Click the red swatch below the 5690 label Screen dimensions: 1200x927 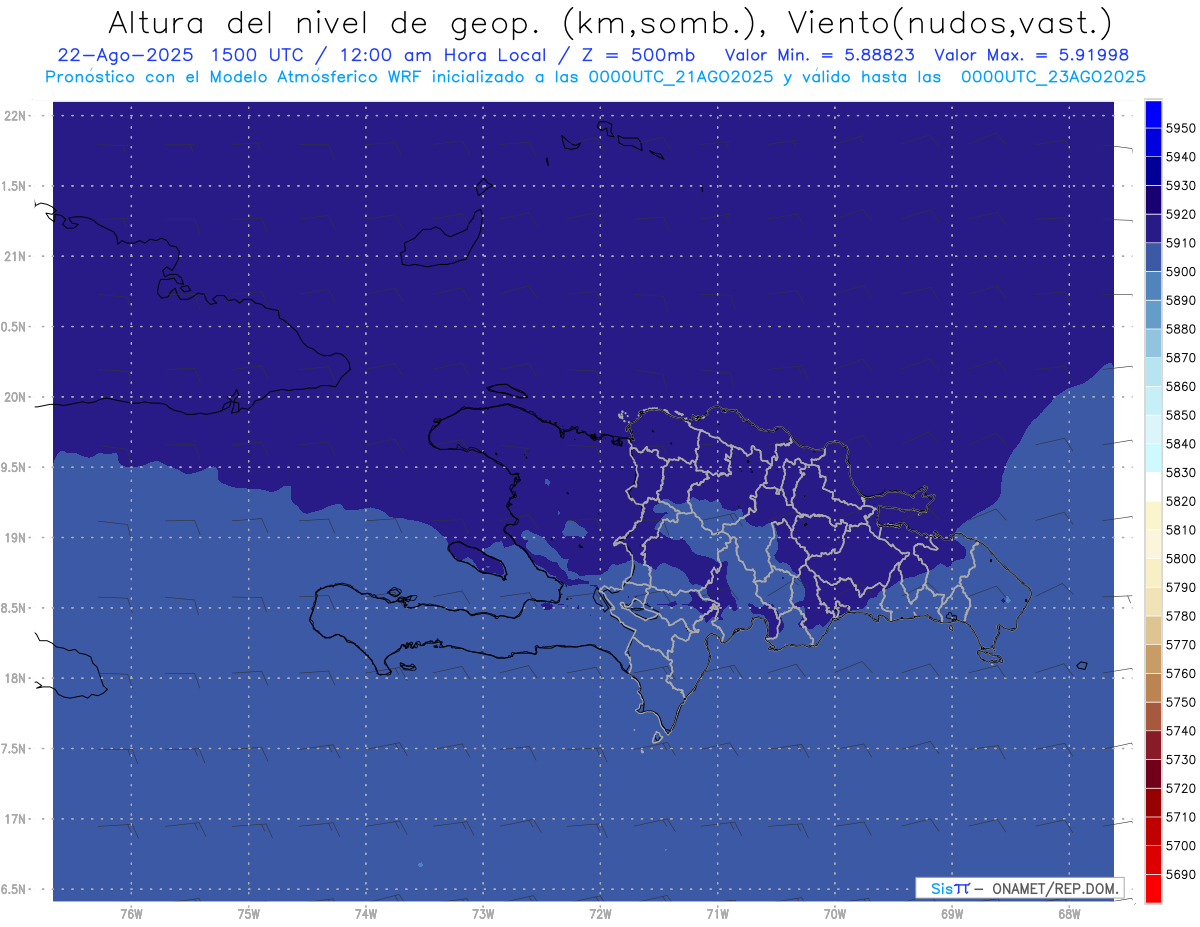click(x=1152, y=888)
